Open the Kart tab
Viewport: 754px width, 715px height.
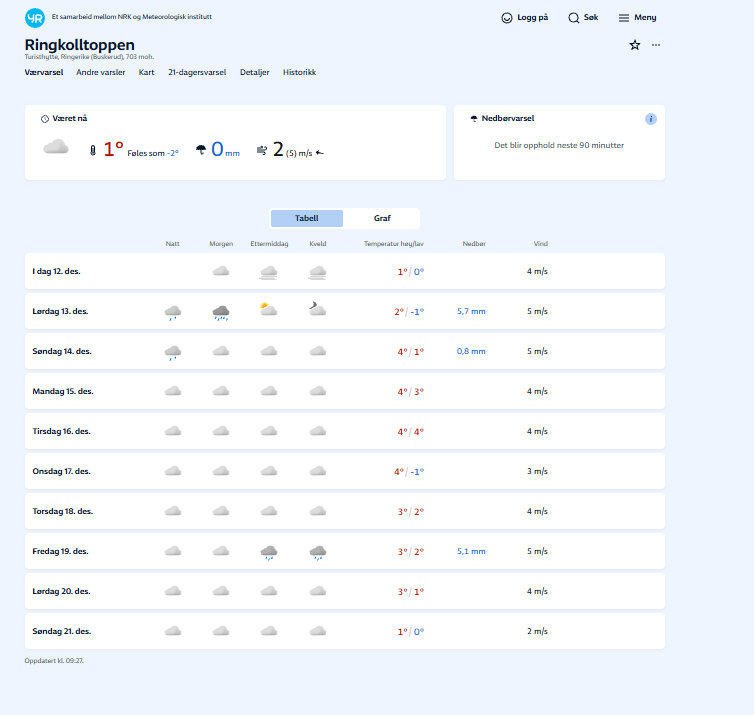coord(146,72)
